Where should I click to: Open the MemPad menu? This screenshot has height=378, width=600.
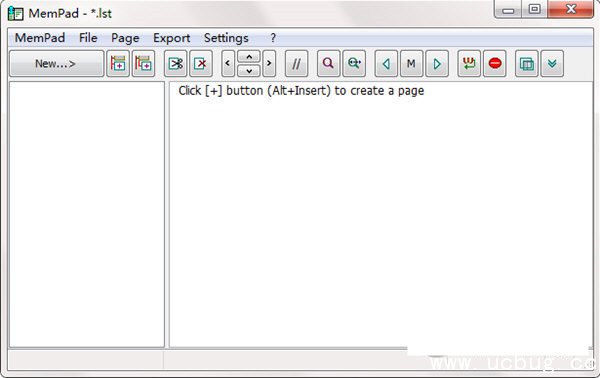click(40, 38)
